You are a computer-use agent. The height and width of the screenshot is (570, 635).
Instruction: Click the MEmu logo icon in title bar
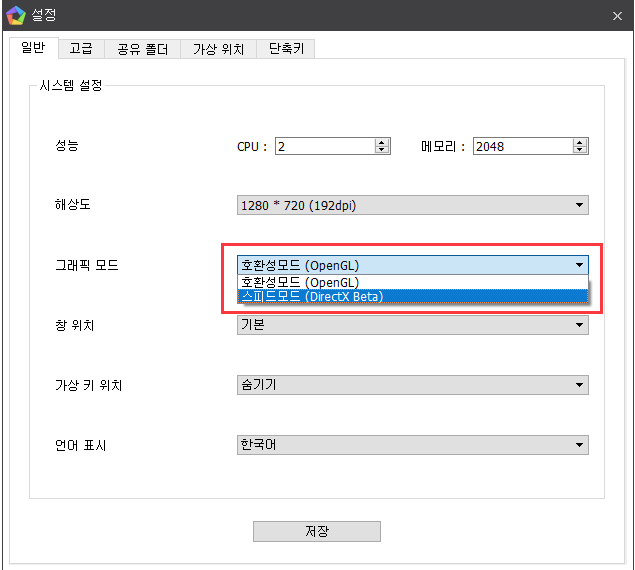coord(16,15)
